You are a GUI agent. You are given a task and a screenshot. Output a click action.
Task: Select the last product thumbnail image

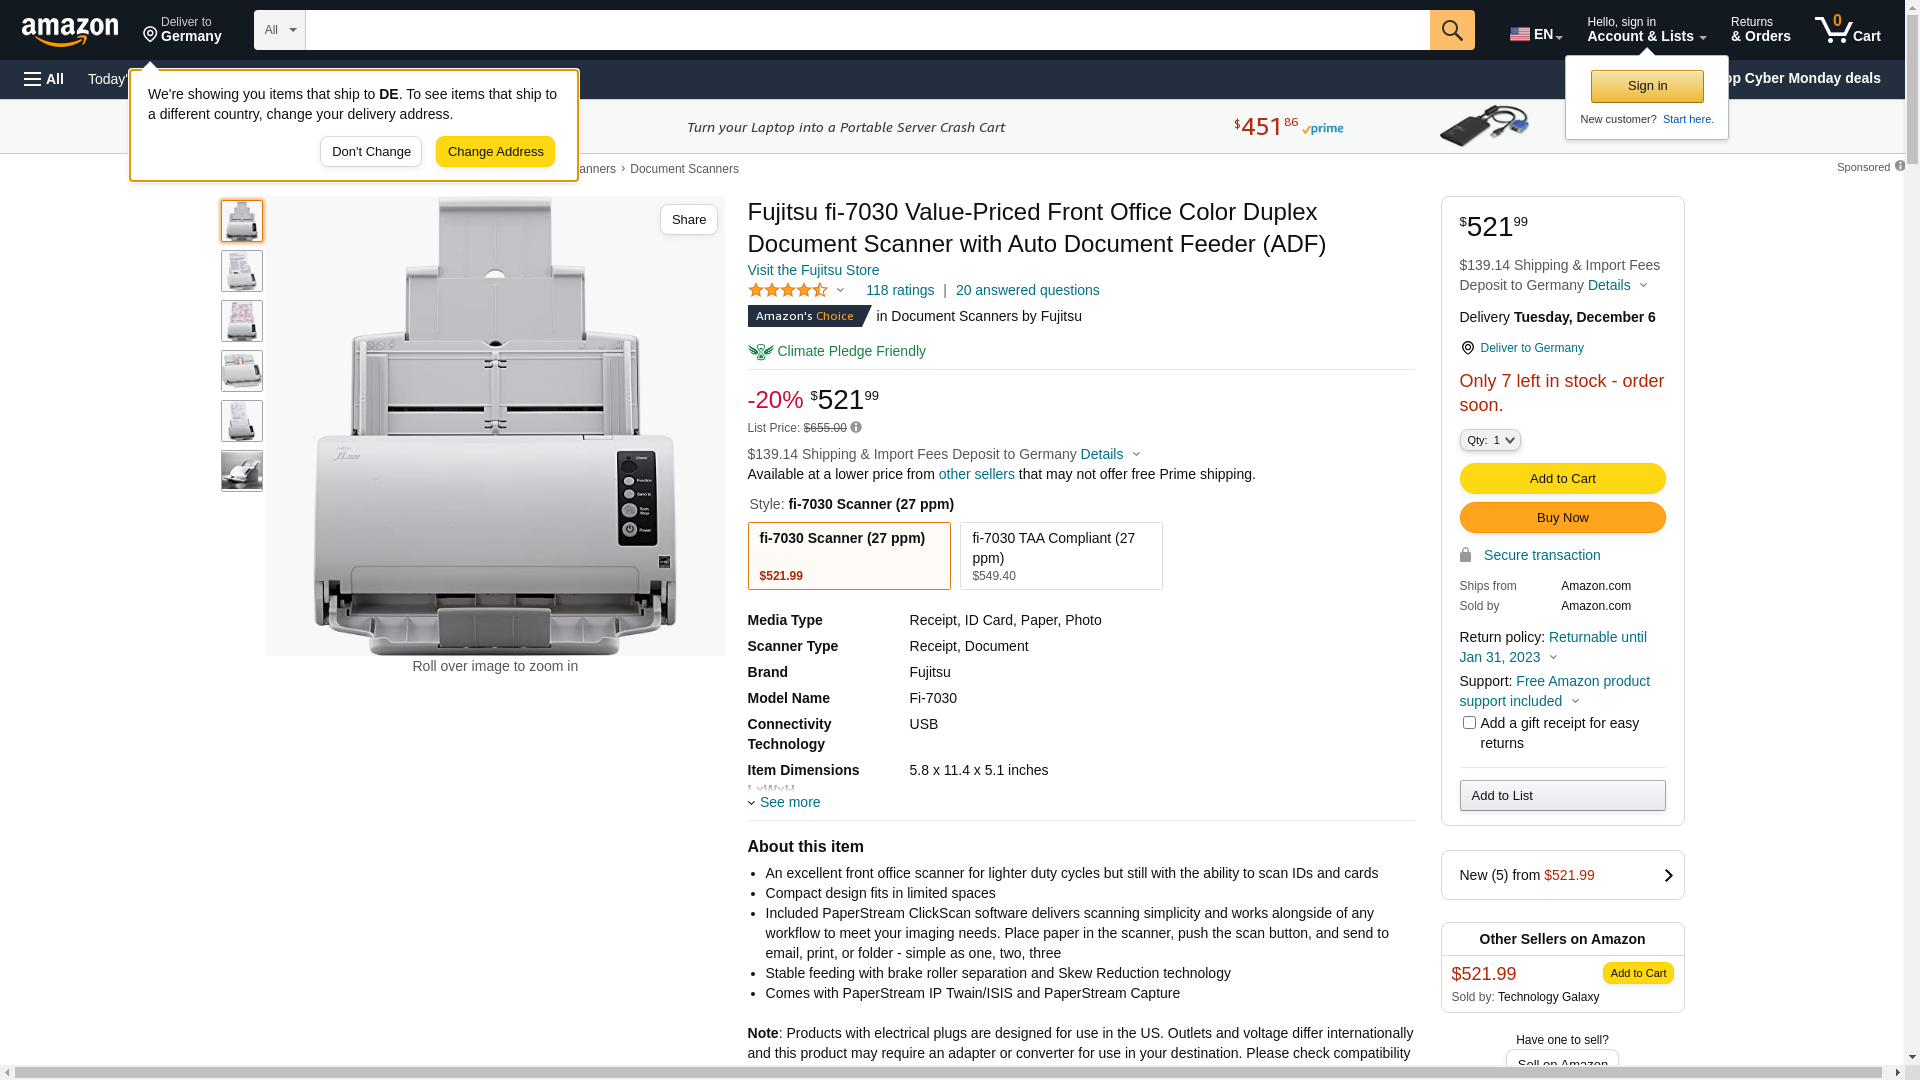pos(242,471)
